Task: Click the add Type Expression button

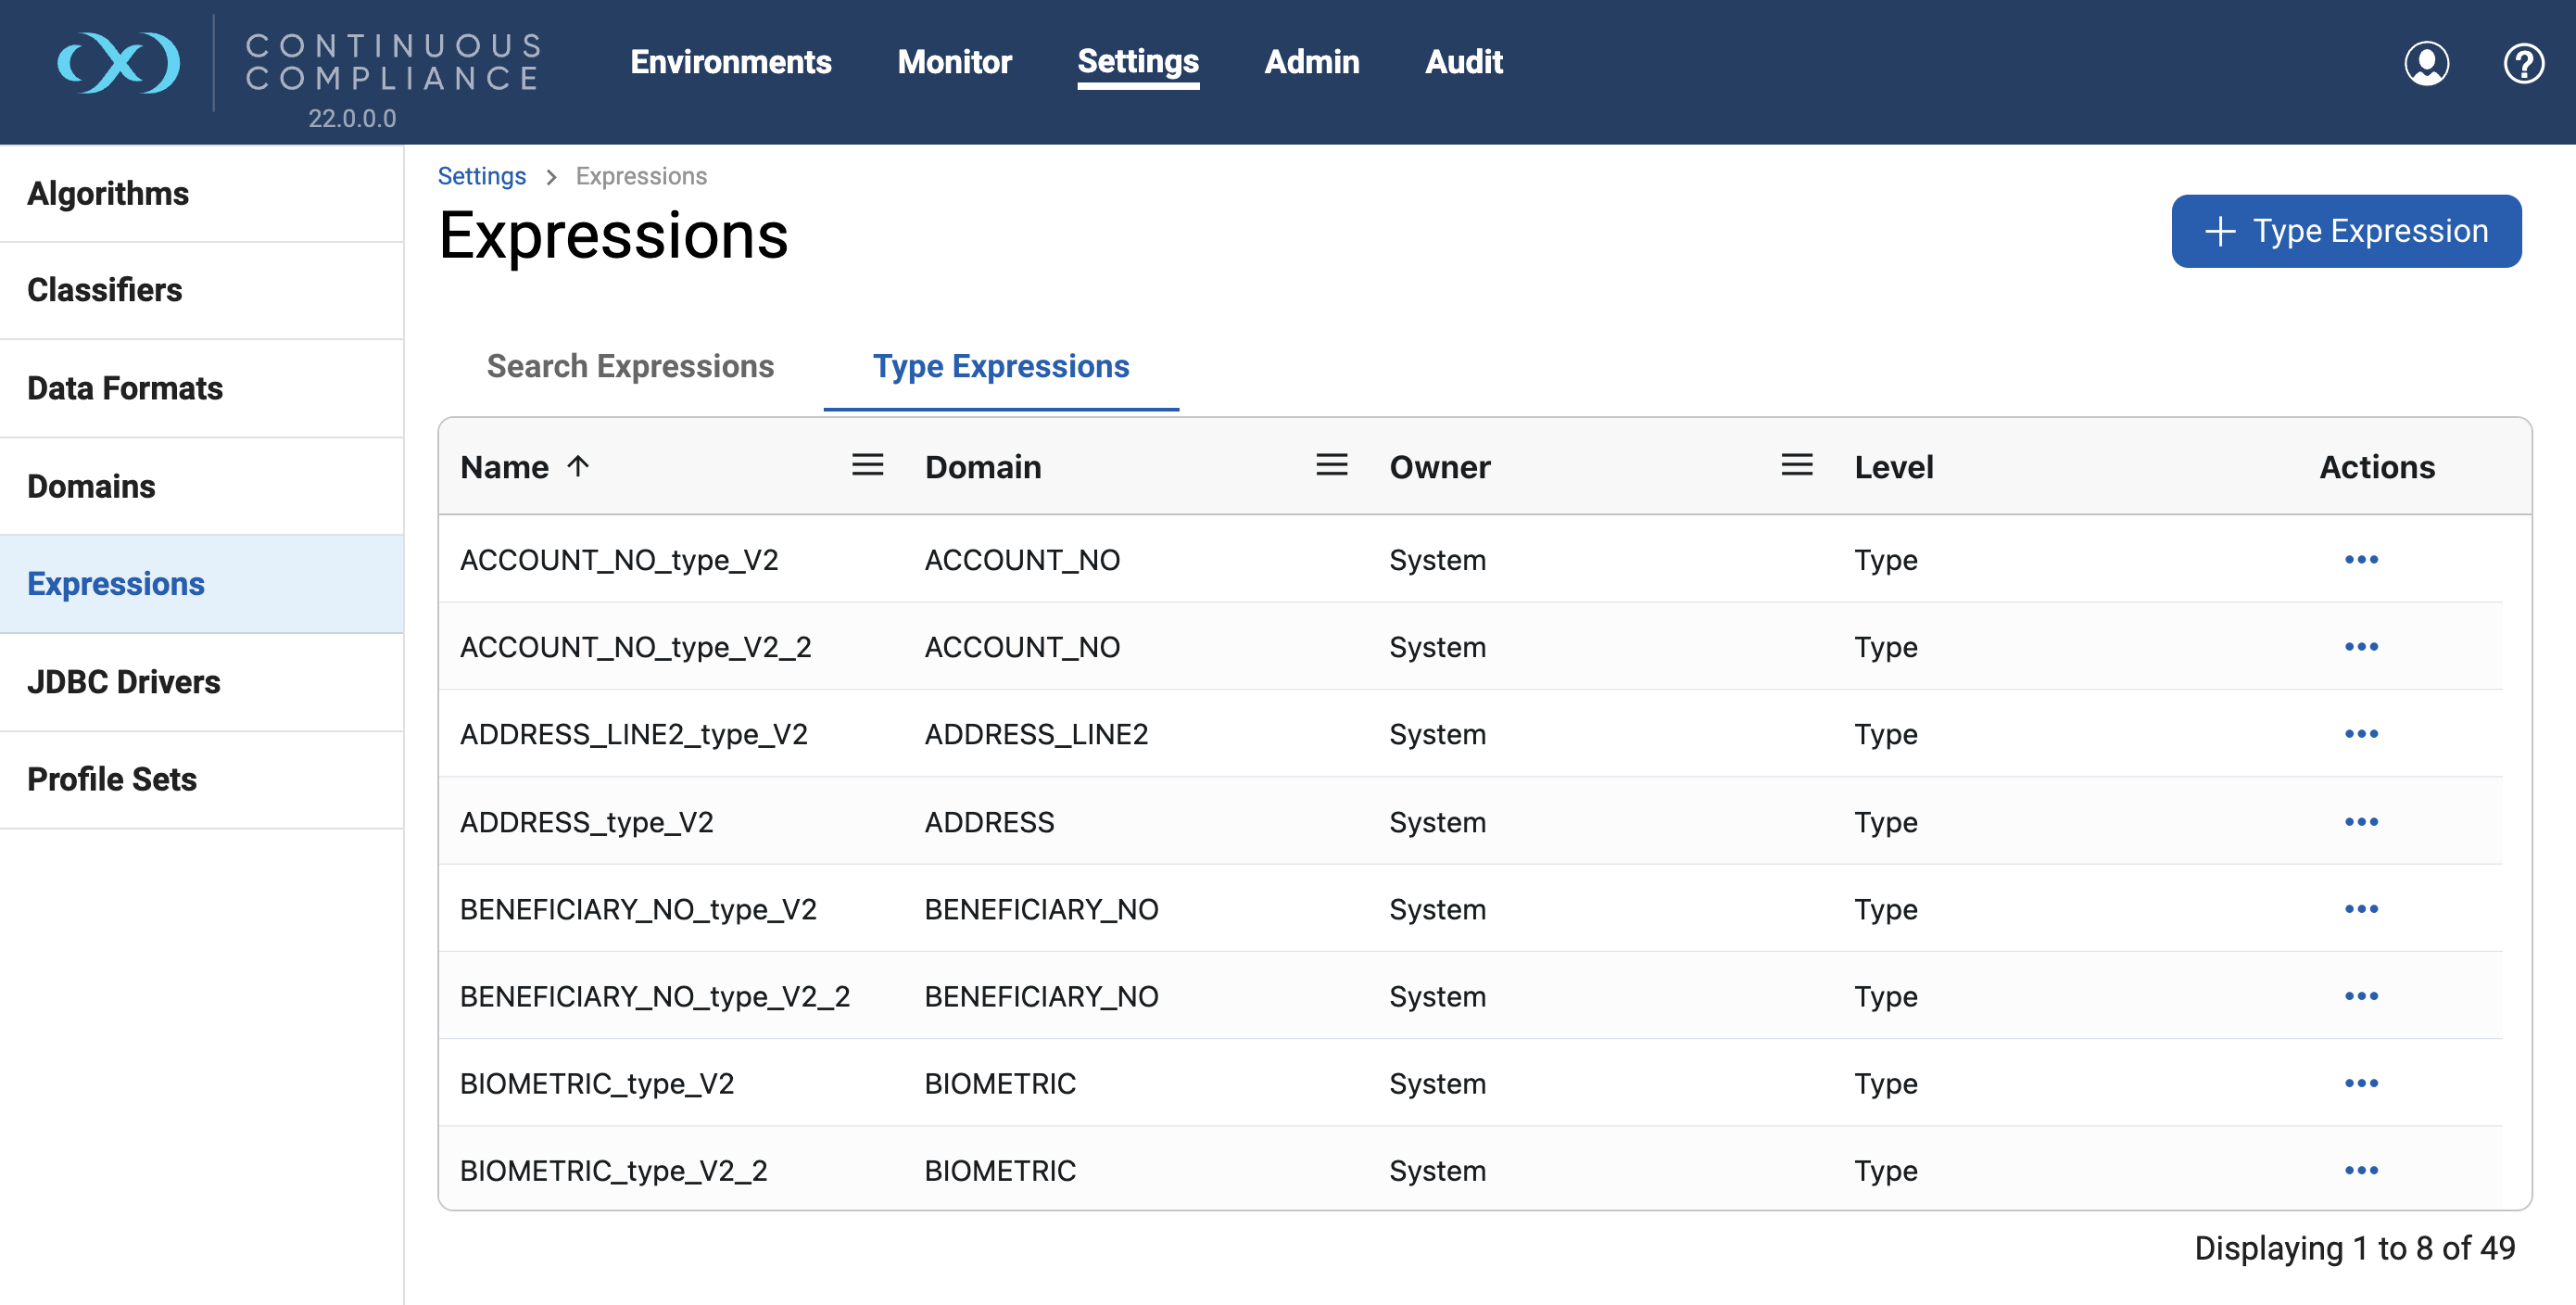Action: [2345, 231]
